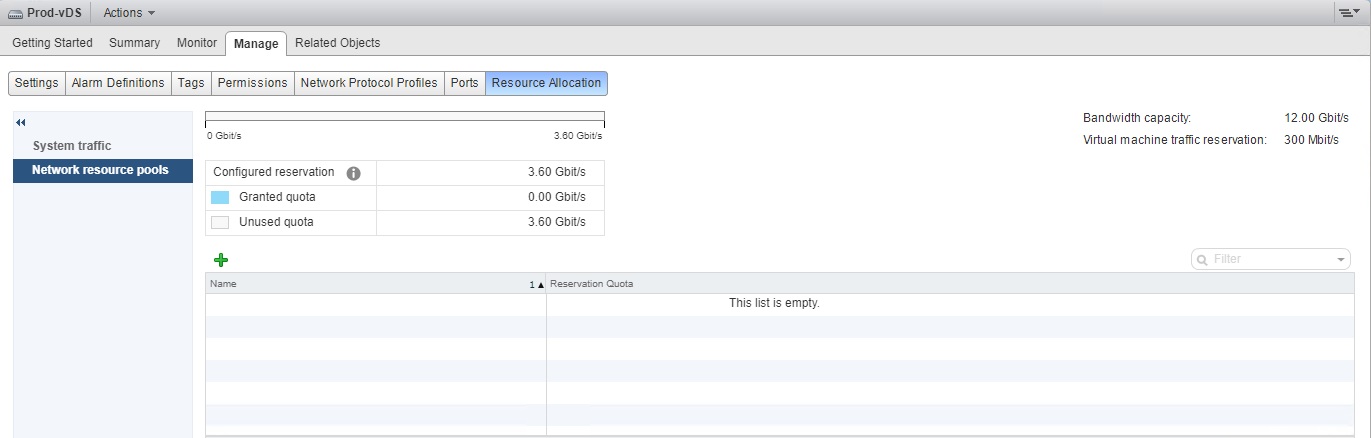Click the magnifier icon in Filter box

(x=1202, y=259)
